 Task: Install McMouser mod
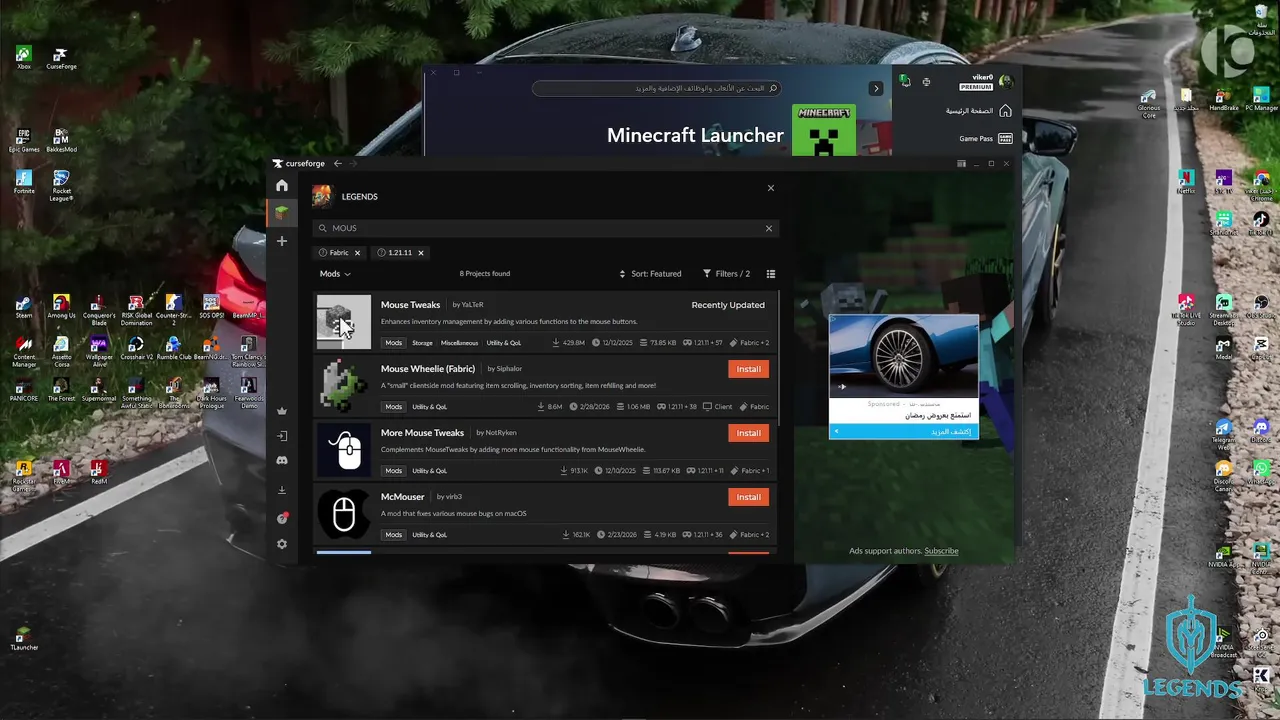pyautogui.click(x=748, y=497)
